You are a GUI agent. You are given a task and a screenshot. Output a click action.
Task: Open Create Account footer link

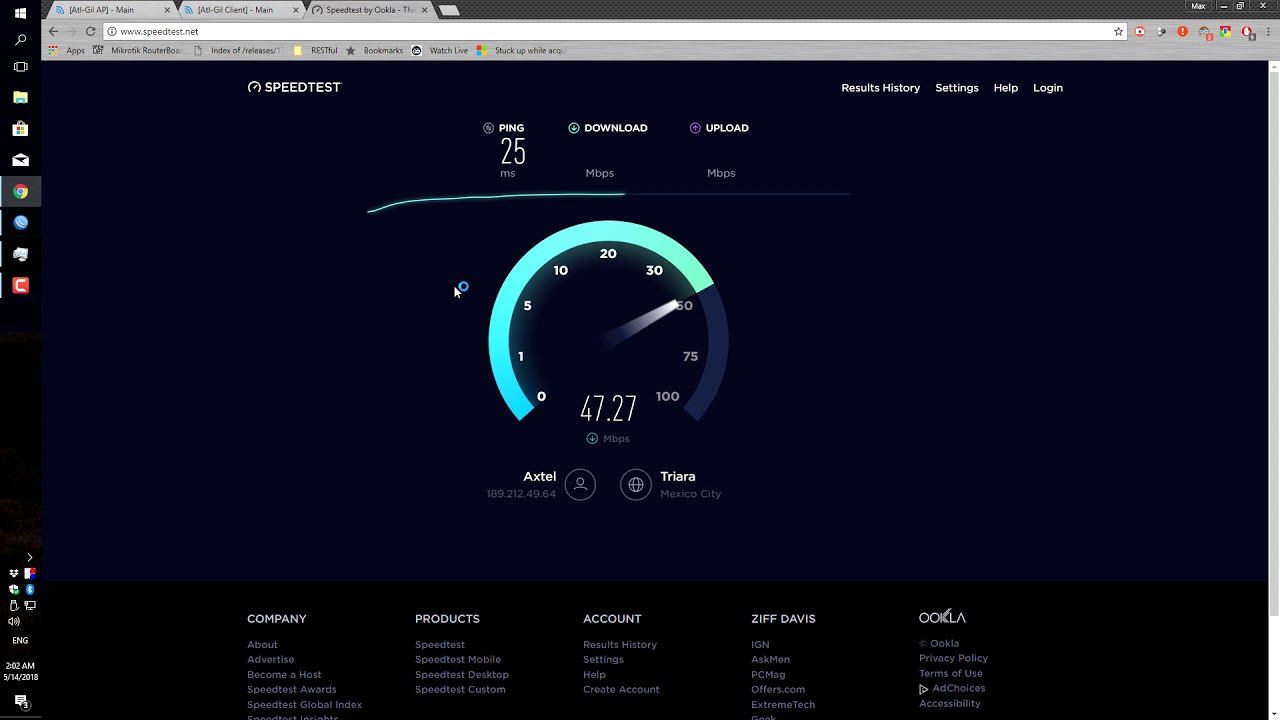click(621, 690)
